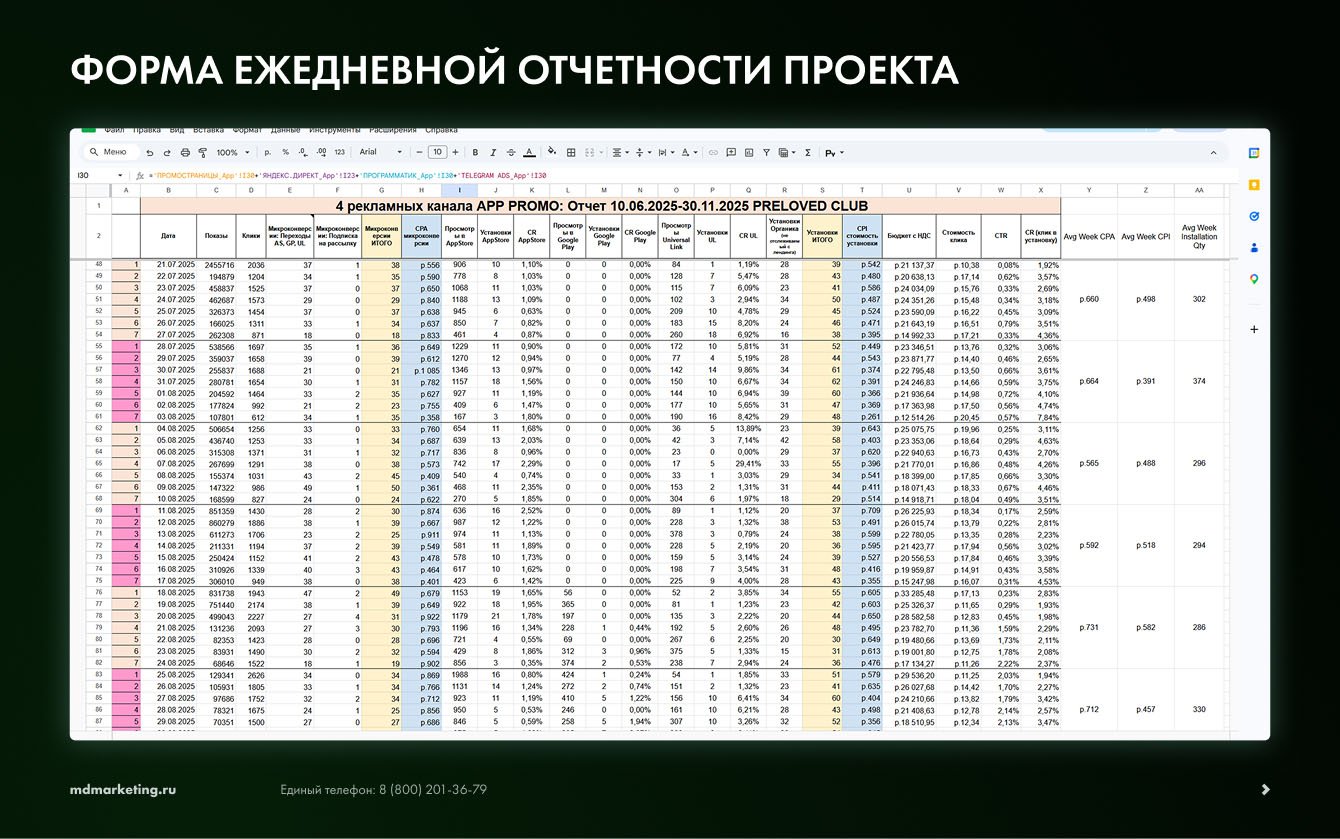Redo the last undone action
The image size is (1340, 839).
pyautogui.click(x=167, y=153)
